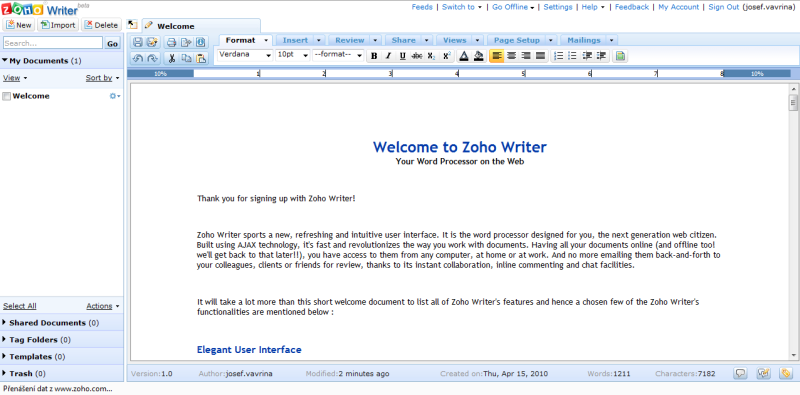Click the maximize editor icon beside Welcome tab
Screen dimensions: 800x395
tap(132, 24)
